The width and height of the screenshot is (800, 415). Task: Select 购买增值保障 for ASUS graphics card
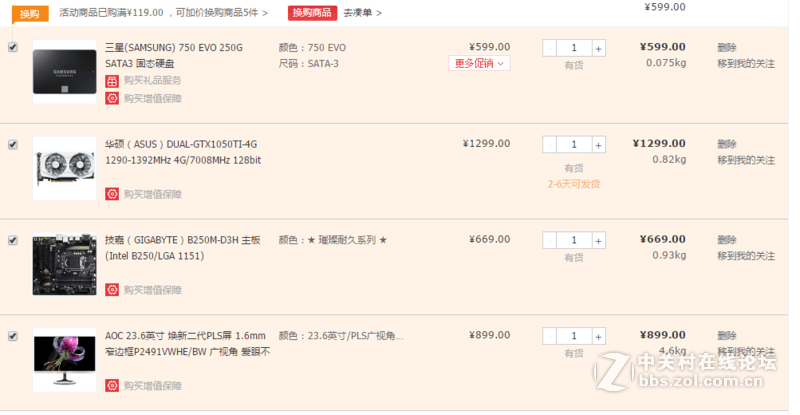(x=153, y=194)
